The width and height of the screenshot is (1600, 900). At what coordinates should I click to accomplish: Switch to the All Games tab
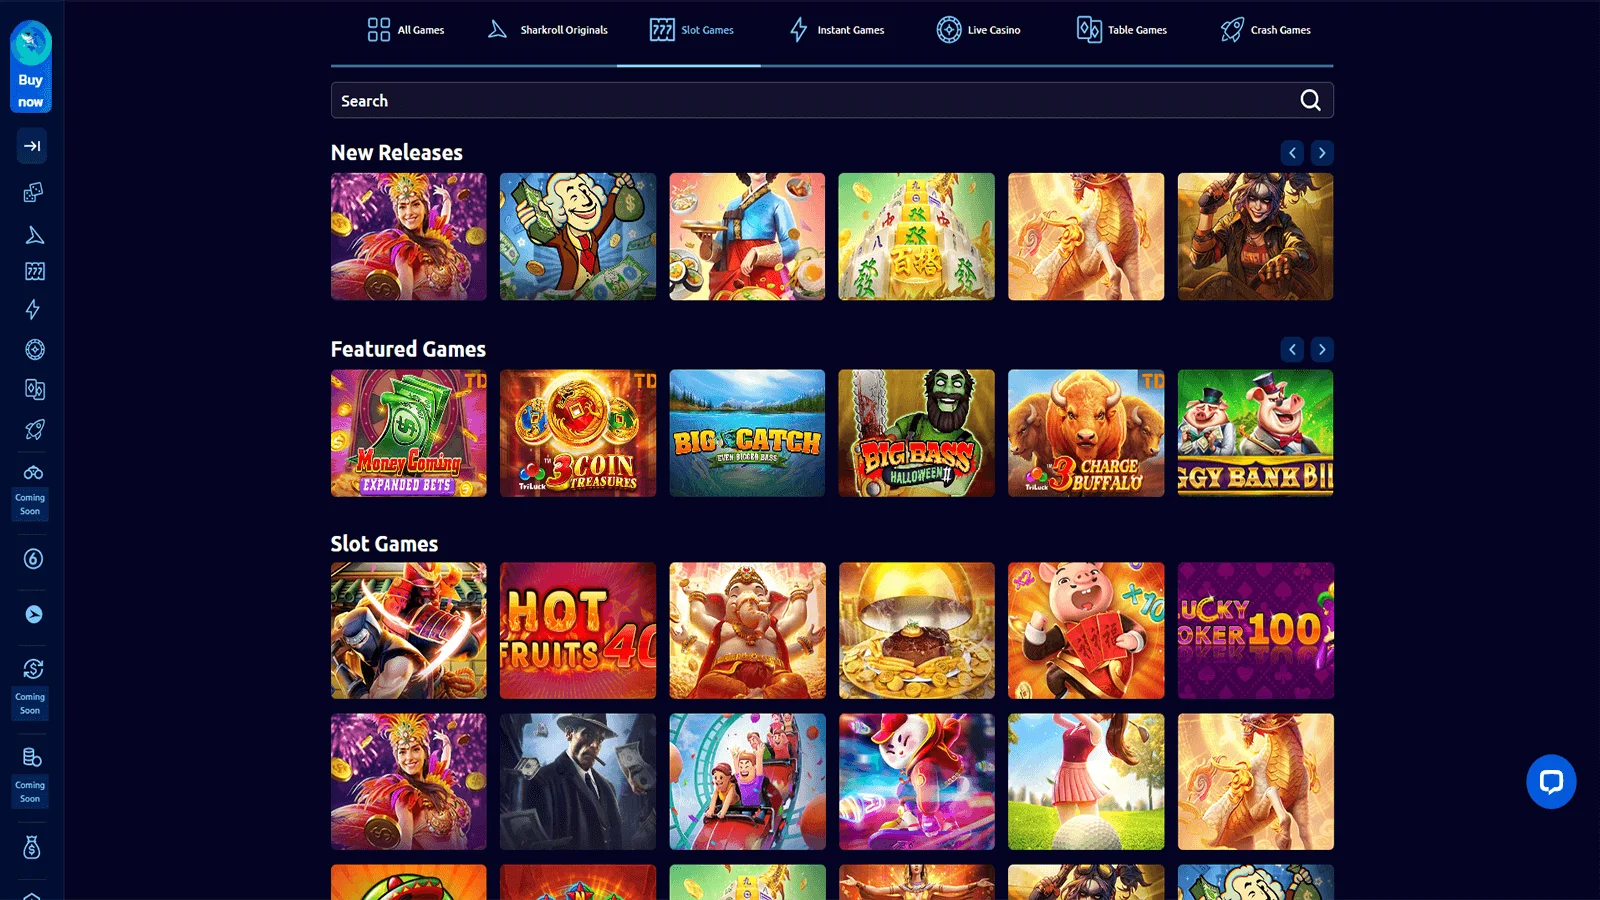406,30
